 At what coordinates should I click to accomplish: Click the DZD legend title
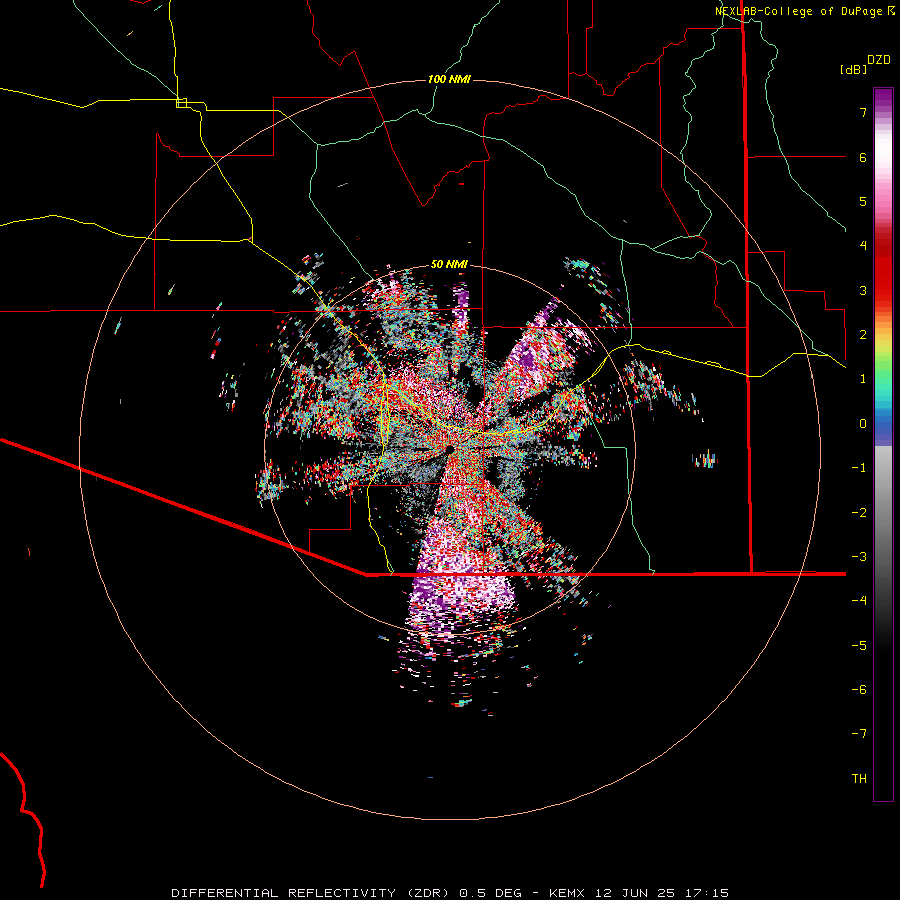[x=879, y=60]
